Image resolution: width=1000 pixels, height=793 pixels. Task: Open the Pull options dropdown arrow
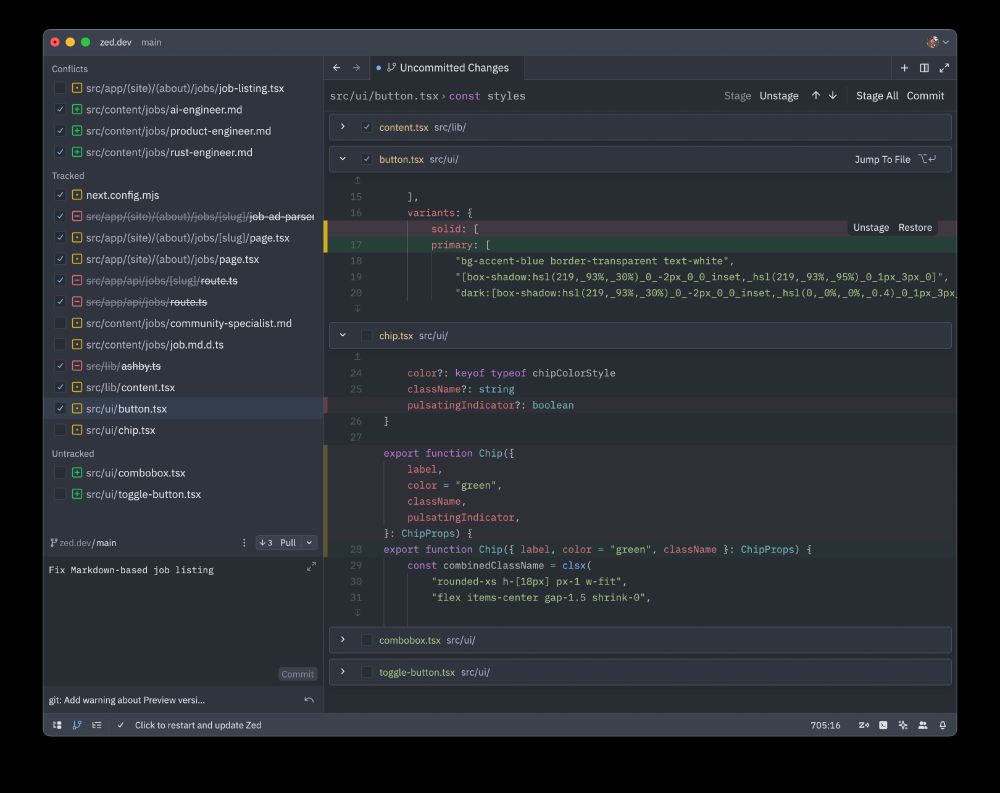pos(309,543)
